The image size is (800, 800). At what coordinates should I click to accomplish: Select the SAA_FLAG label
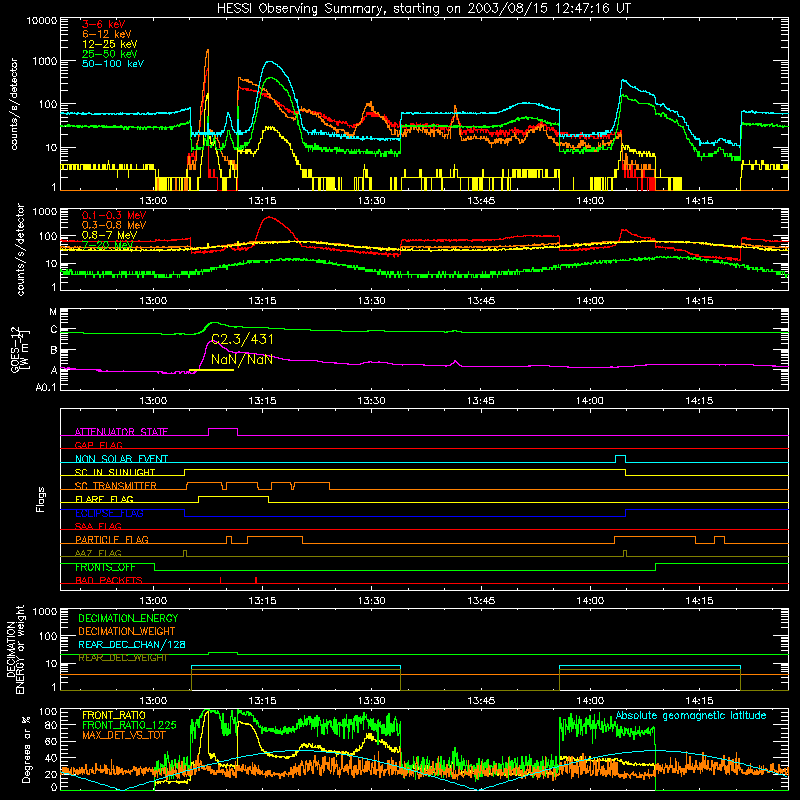(x=98, y=526)
